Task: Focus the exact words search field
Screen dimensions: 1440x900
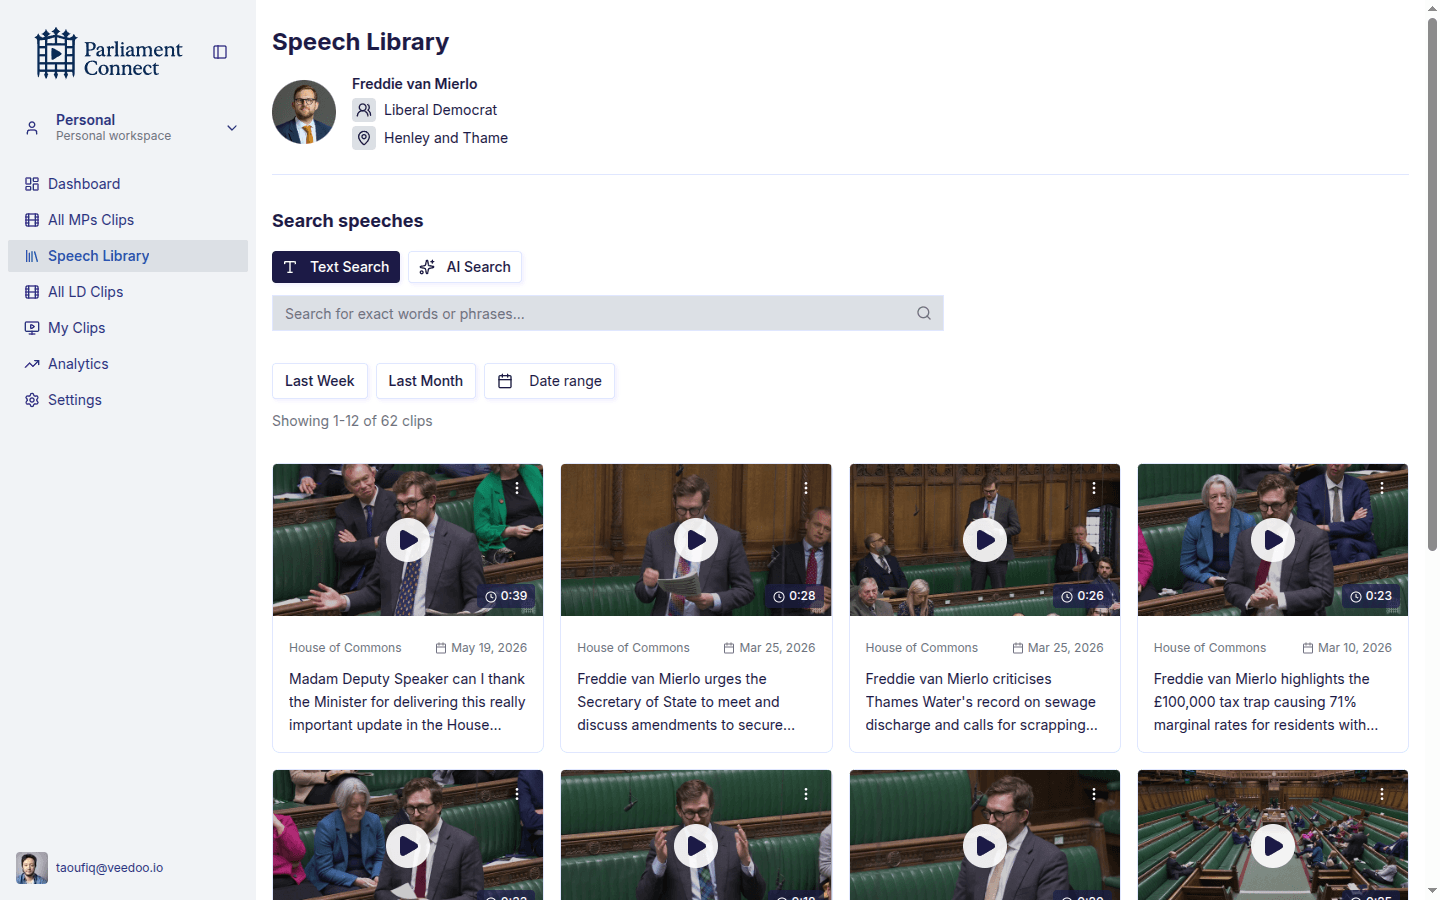Action: (x=608, y=313)
